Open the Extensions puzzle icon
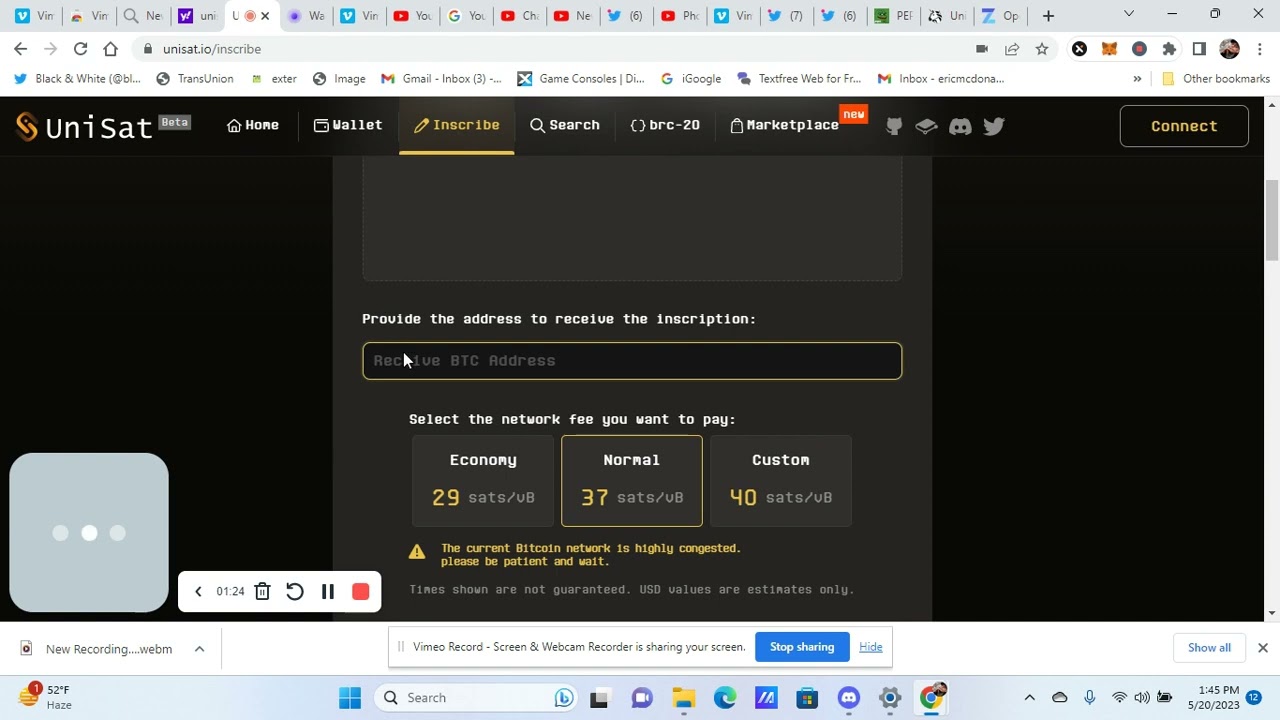This screenshot has width=1280, height=720. click(x=1169, y=49)
